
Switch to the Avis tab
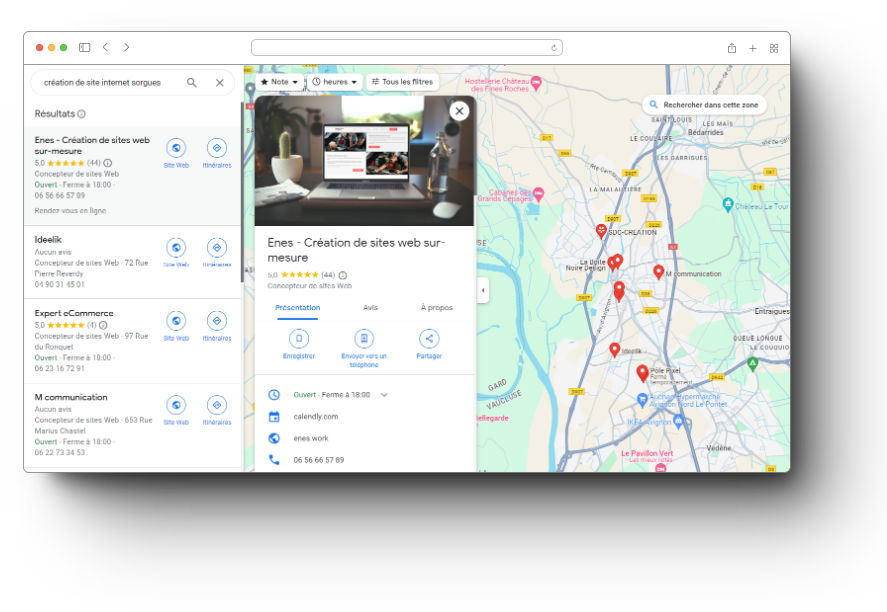371,308
